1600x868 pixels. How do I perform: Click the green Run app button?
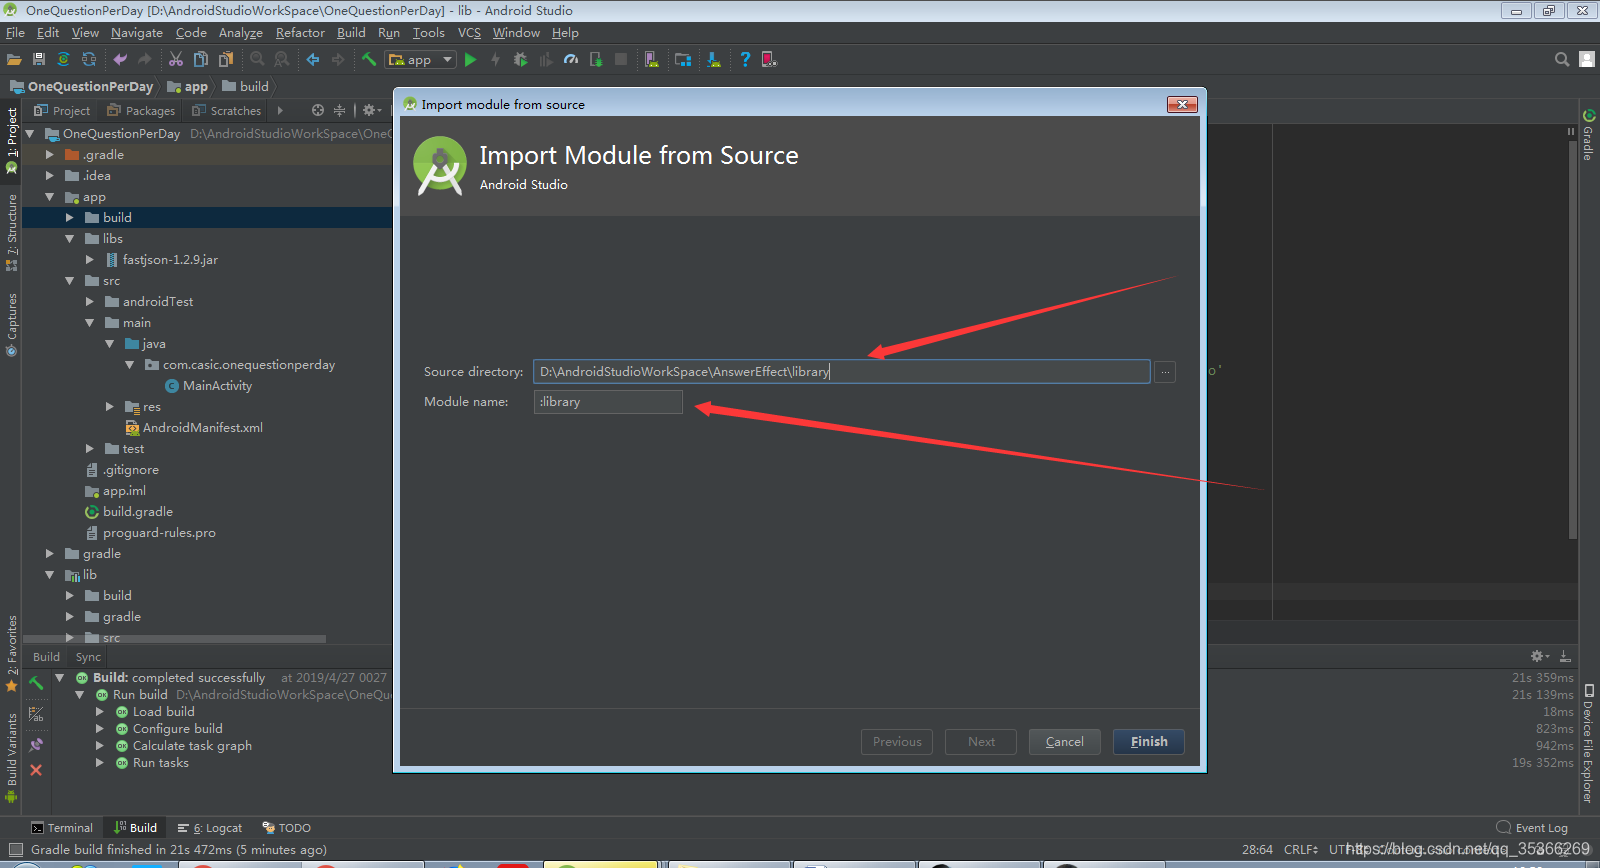point(471,60)
